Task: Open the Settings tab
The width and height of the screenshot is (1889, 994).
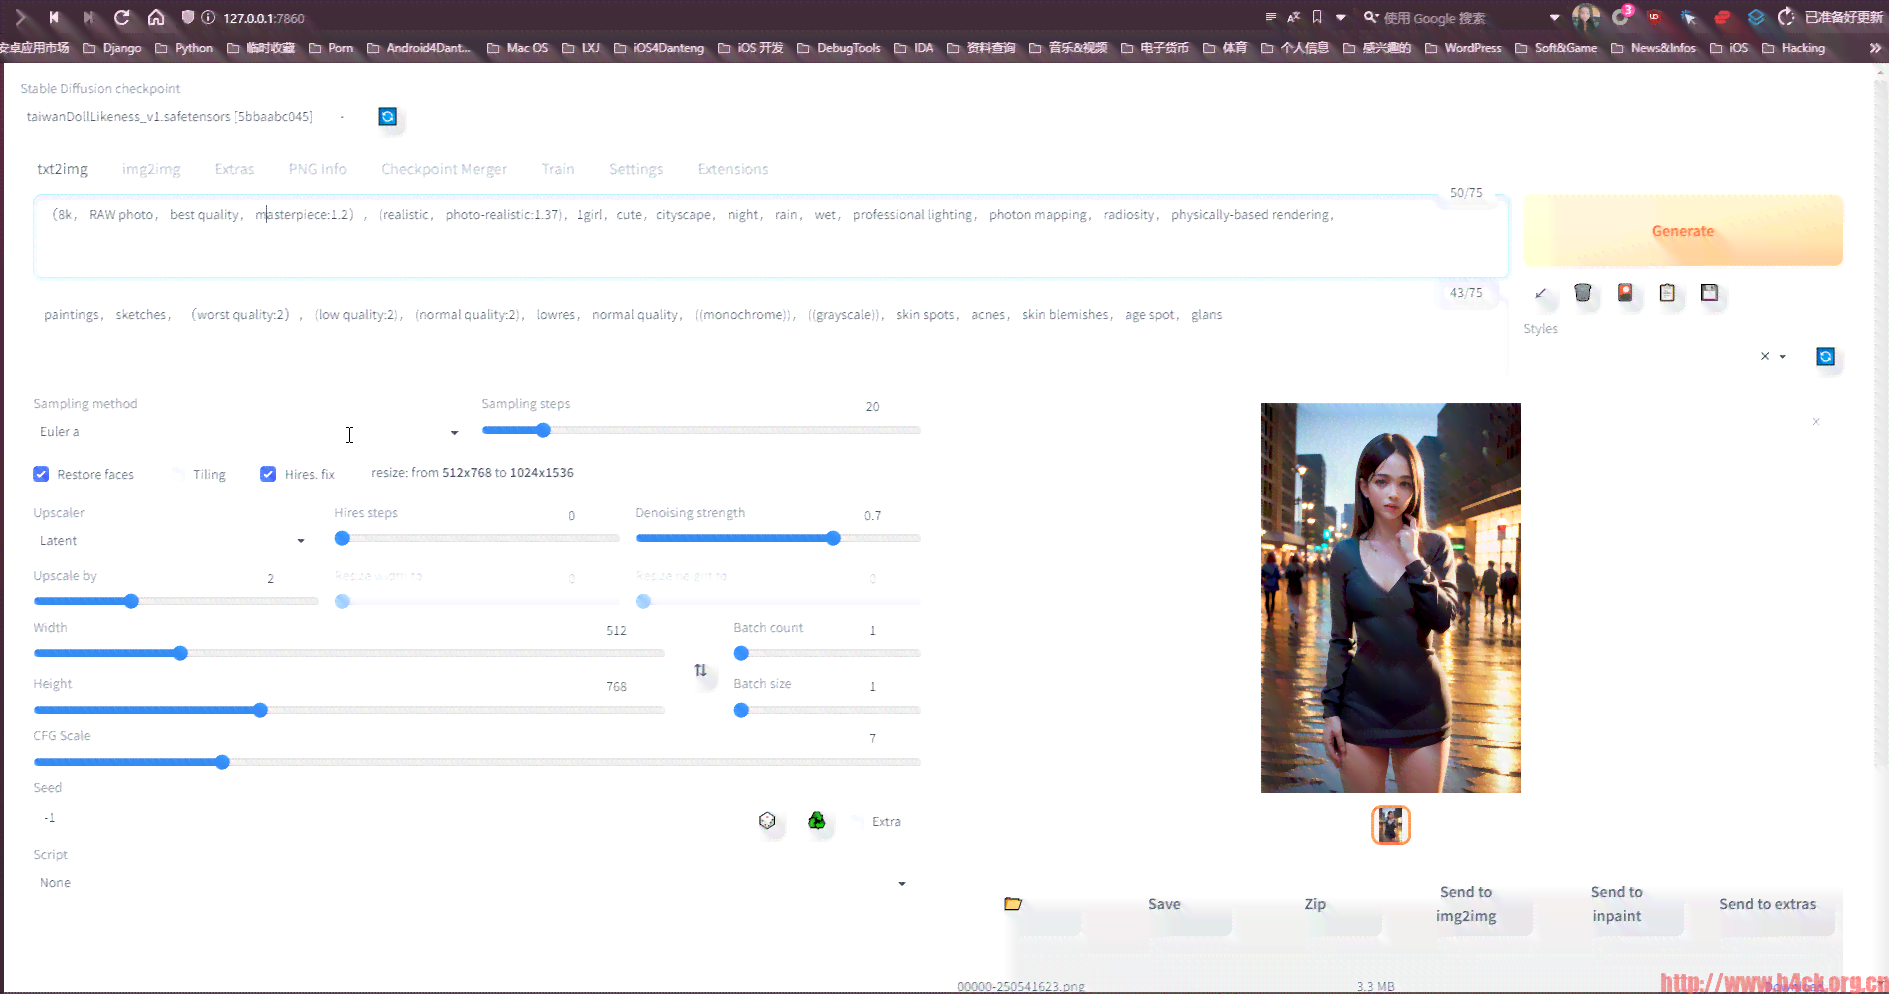Action: 636,169
